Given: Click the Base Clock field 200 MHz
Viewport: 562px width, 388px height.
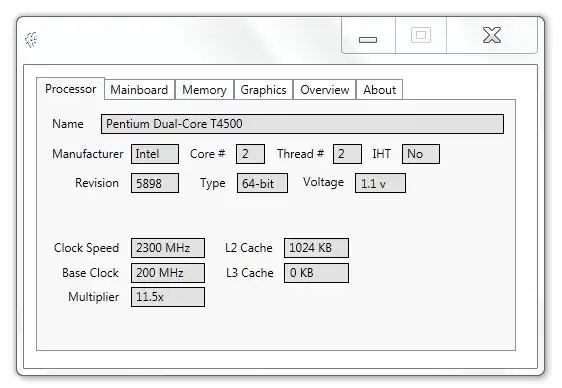Looking at the screenshot, I should coord(168,273).
